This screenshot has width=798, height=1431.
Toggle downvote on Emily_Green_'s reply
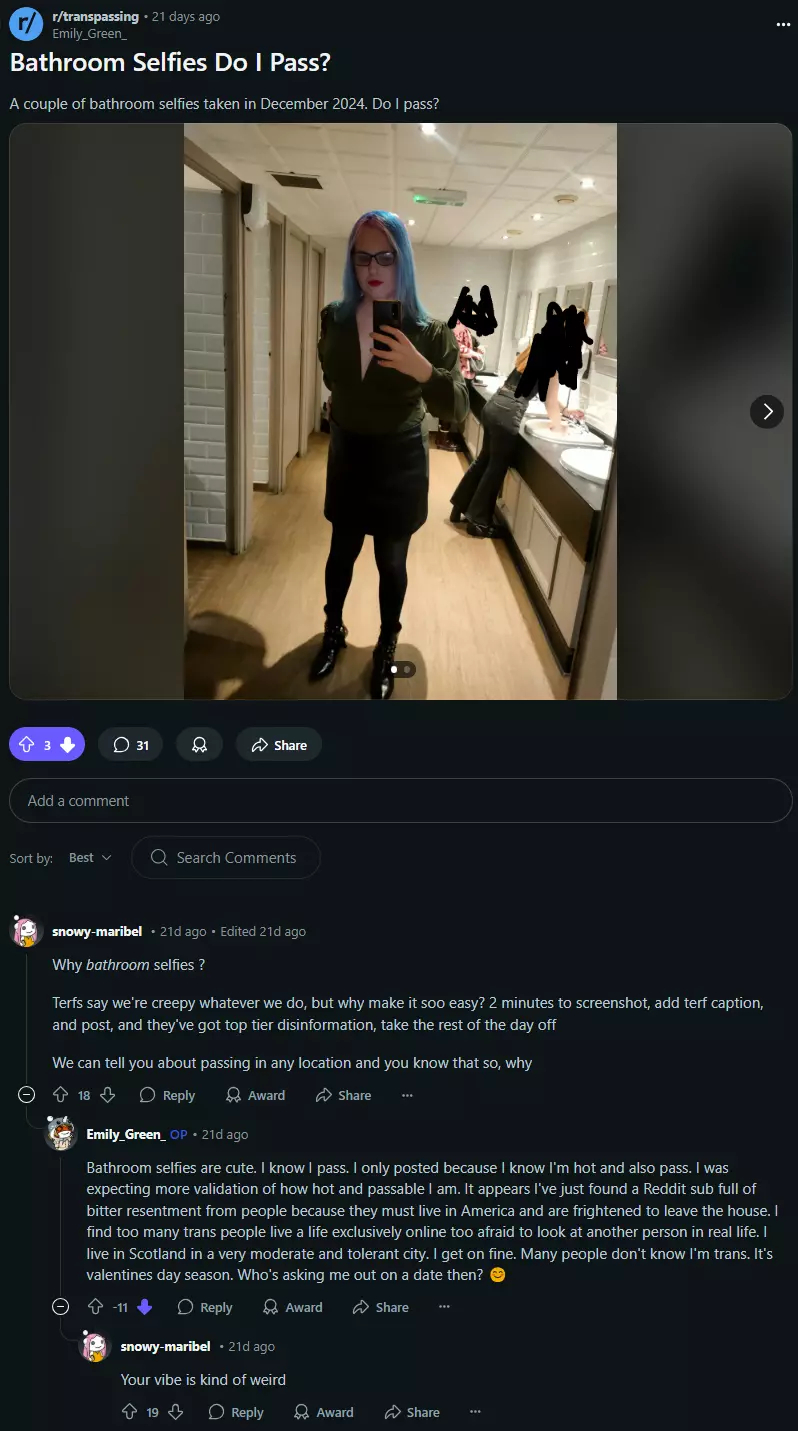tap(144, 1307)
